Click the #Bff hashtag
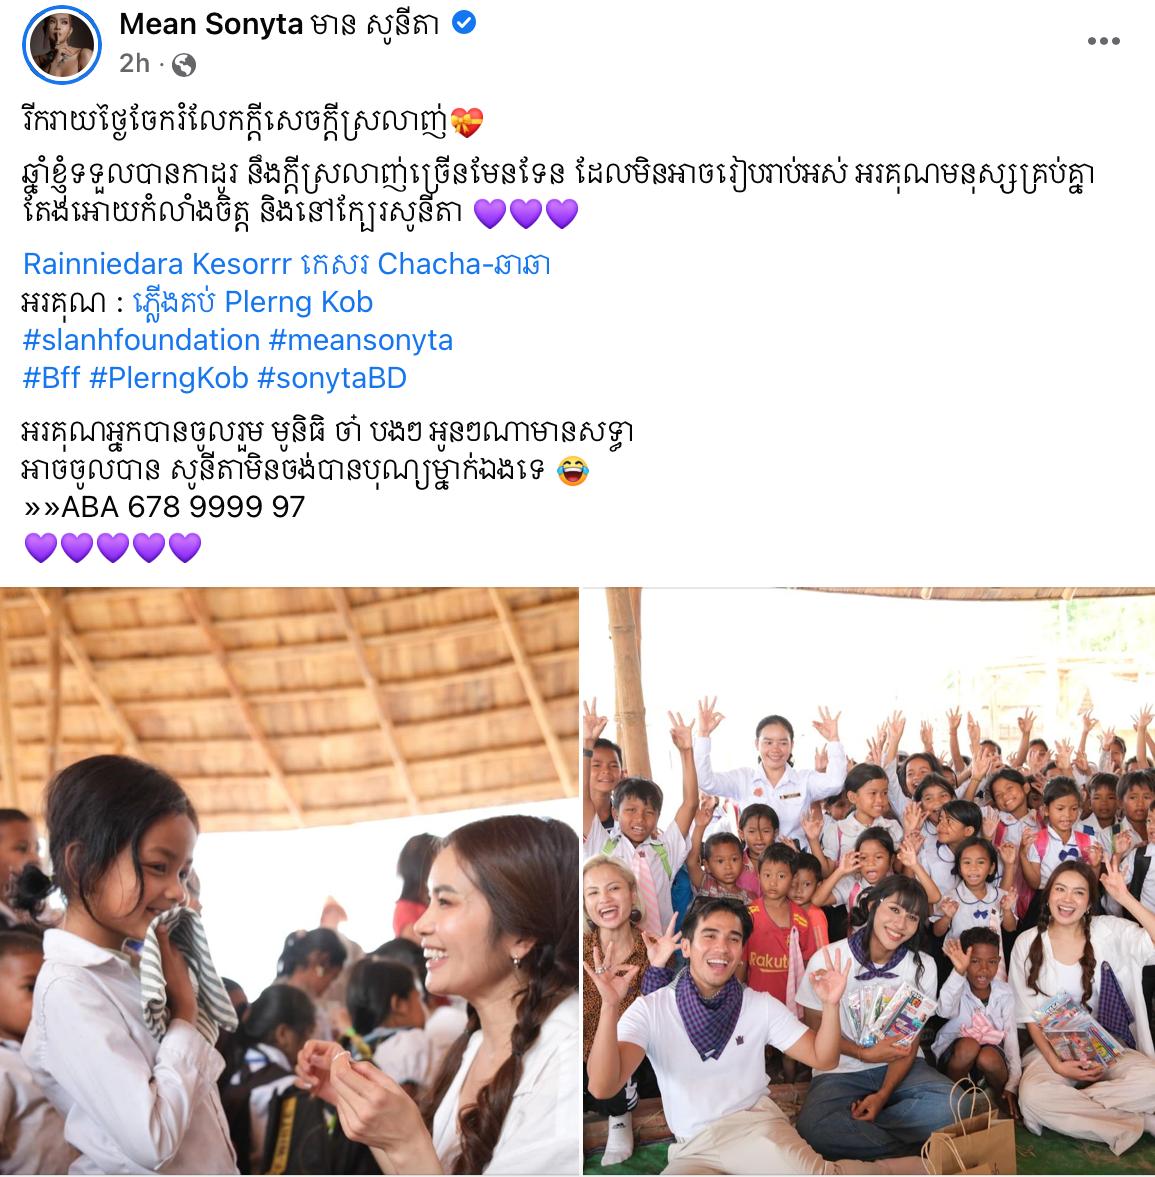The height and width of the screenshot is (1177, 1155). pyautogui.click(x=51, y=378)
